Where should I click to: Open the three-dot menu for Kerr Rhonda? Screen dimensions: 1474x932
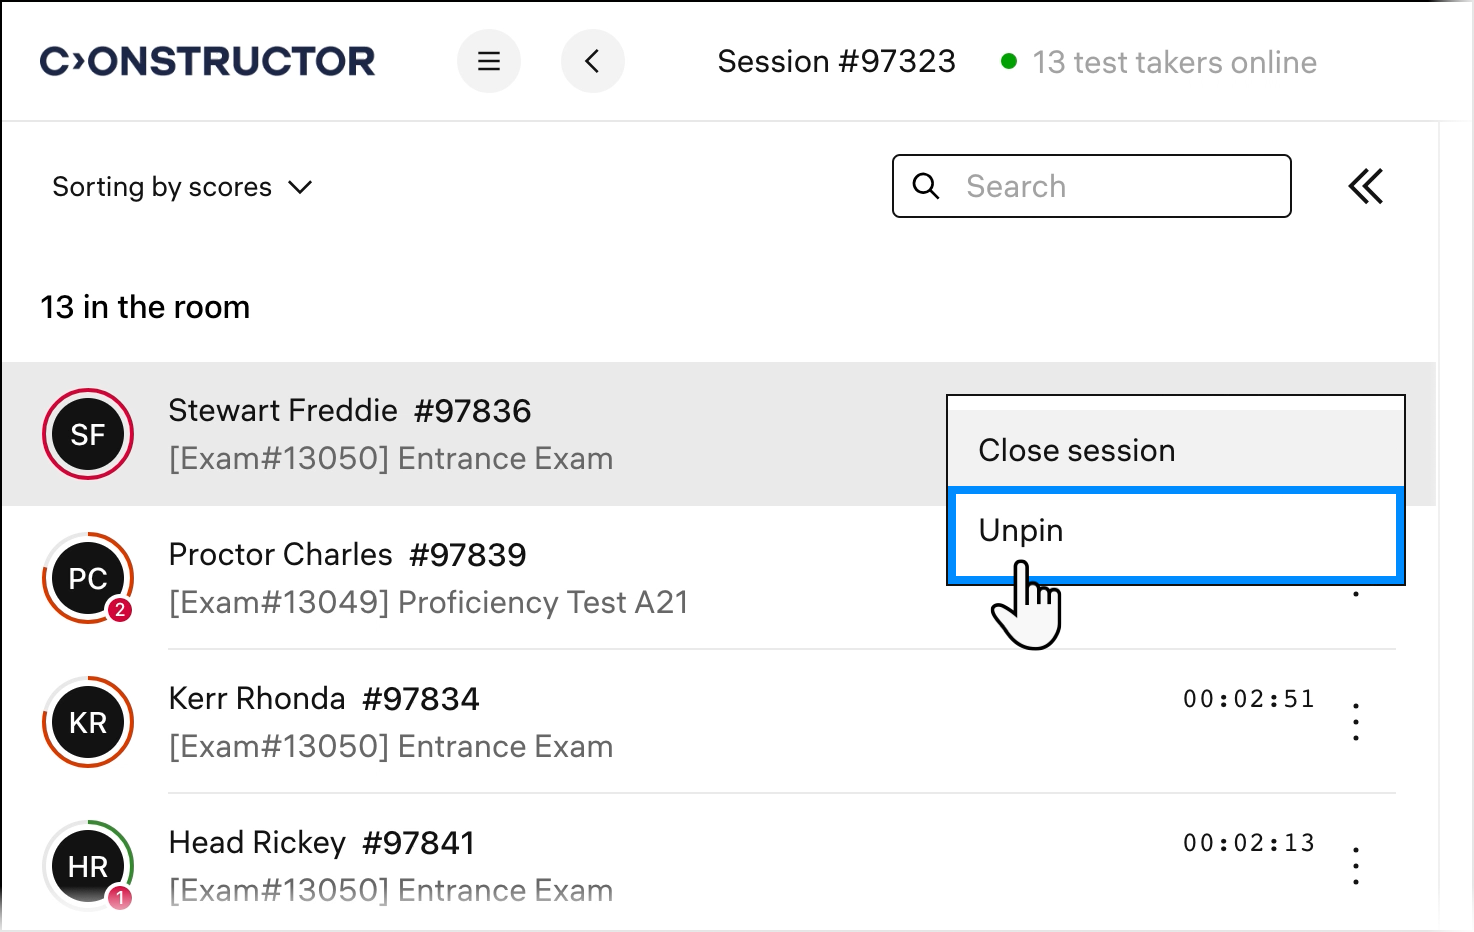1356,722
